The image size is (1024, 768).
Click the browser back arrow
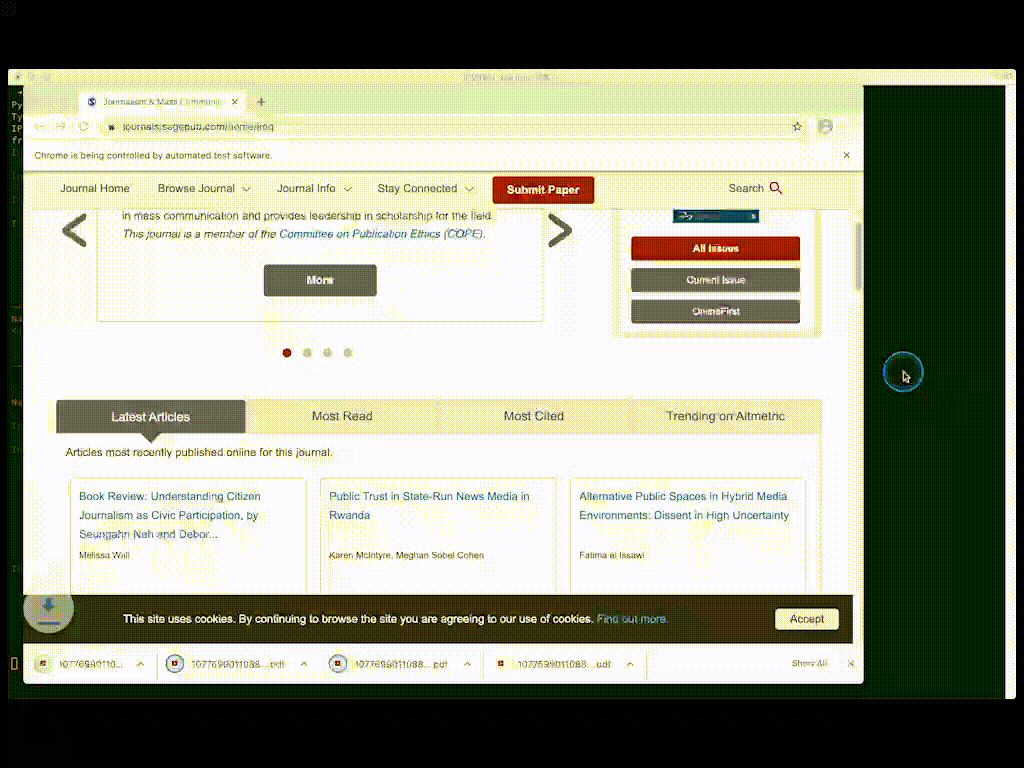(40, 127)
